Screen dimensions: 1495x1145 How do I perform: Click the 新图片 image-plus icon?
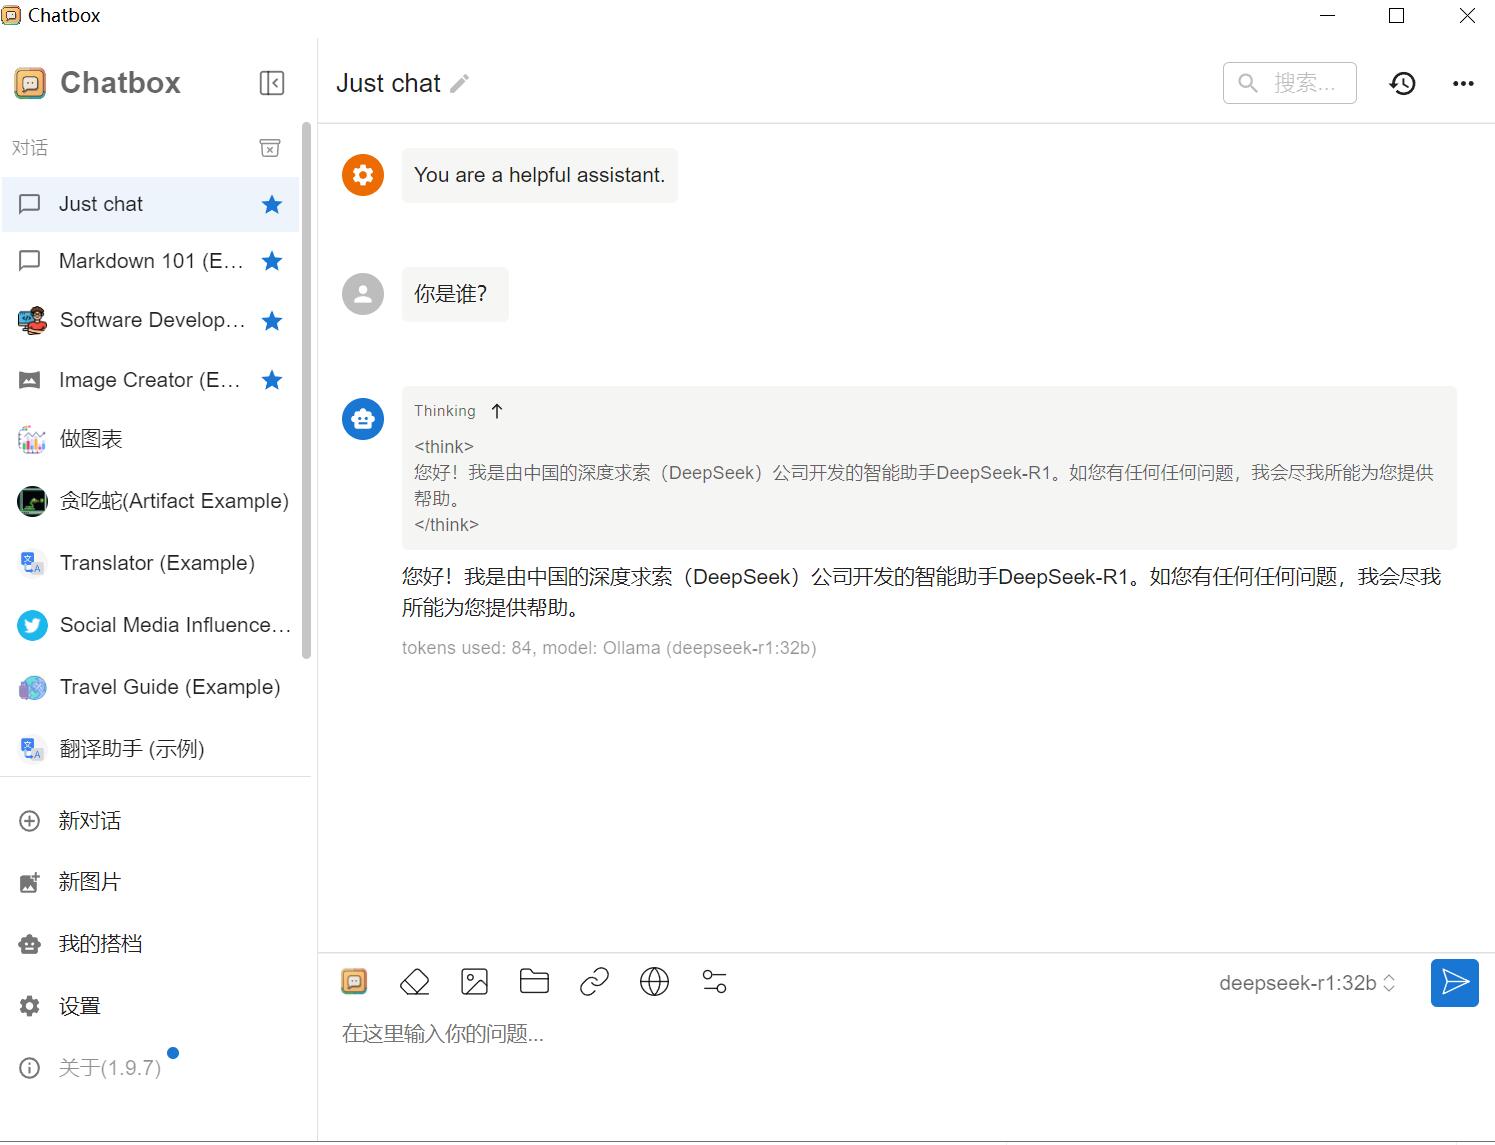30,882
